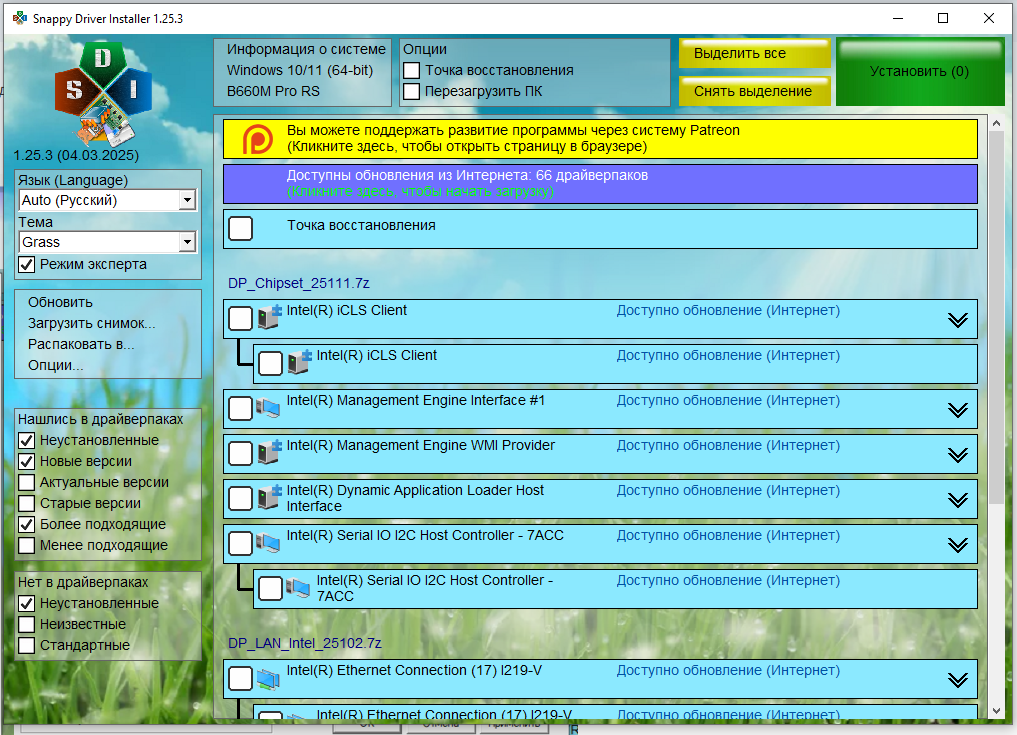The image size is (1017, 735).
Task: Click the Snappy Driver Installer logo
Action: 103,92
